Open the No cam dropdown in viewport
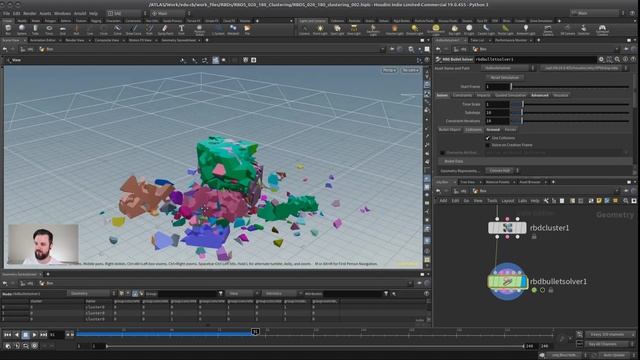Screen dimensions: 640x360 pos(410,70)
